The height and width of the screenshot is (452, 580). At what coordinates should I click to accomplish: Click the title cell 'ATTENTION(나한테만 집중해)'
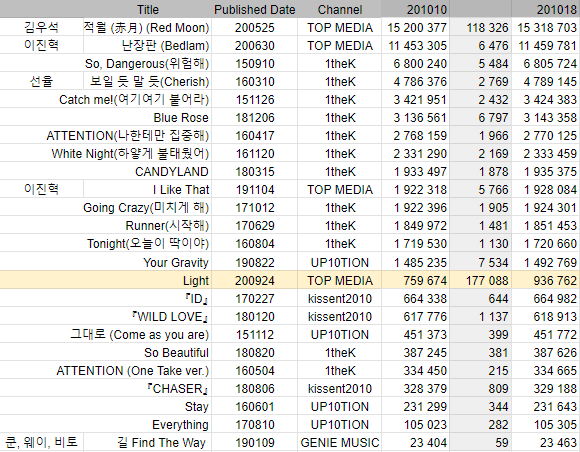[128, 135]
